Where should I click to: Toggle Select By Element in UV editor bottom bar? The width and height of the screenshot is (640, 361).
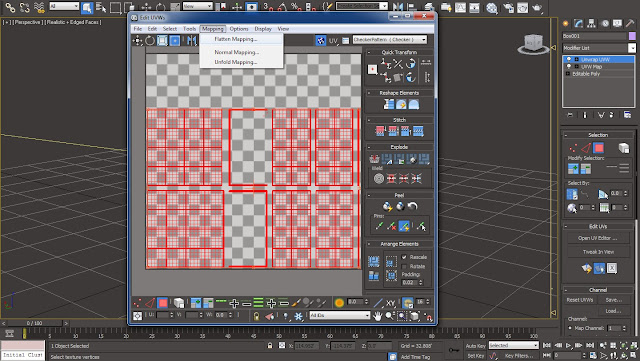[179, 303]
